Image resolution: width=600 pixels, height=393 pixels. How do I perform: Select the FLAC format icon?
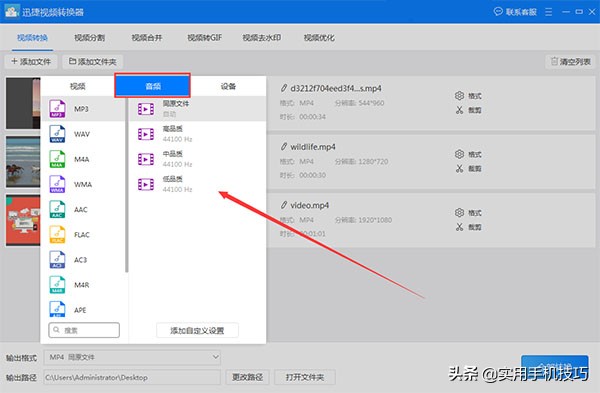click(x=57, y=235)
